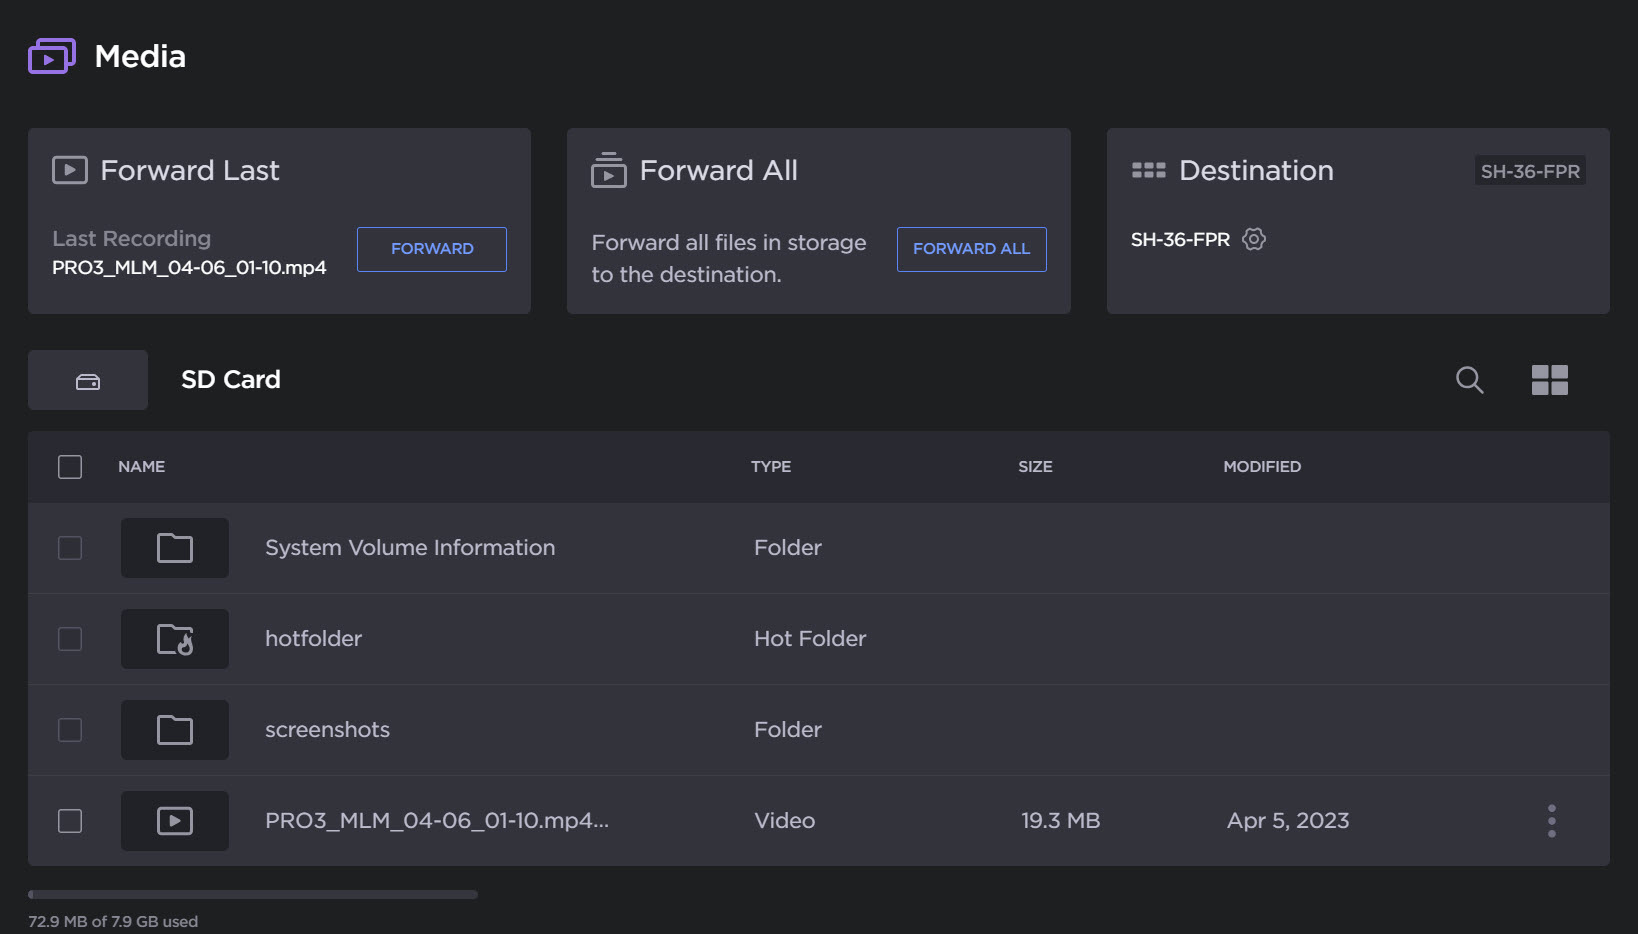Click the Media logo icon

pyautogui.click(x=52, y=57)
